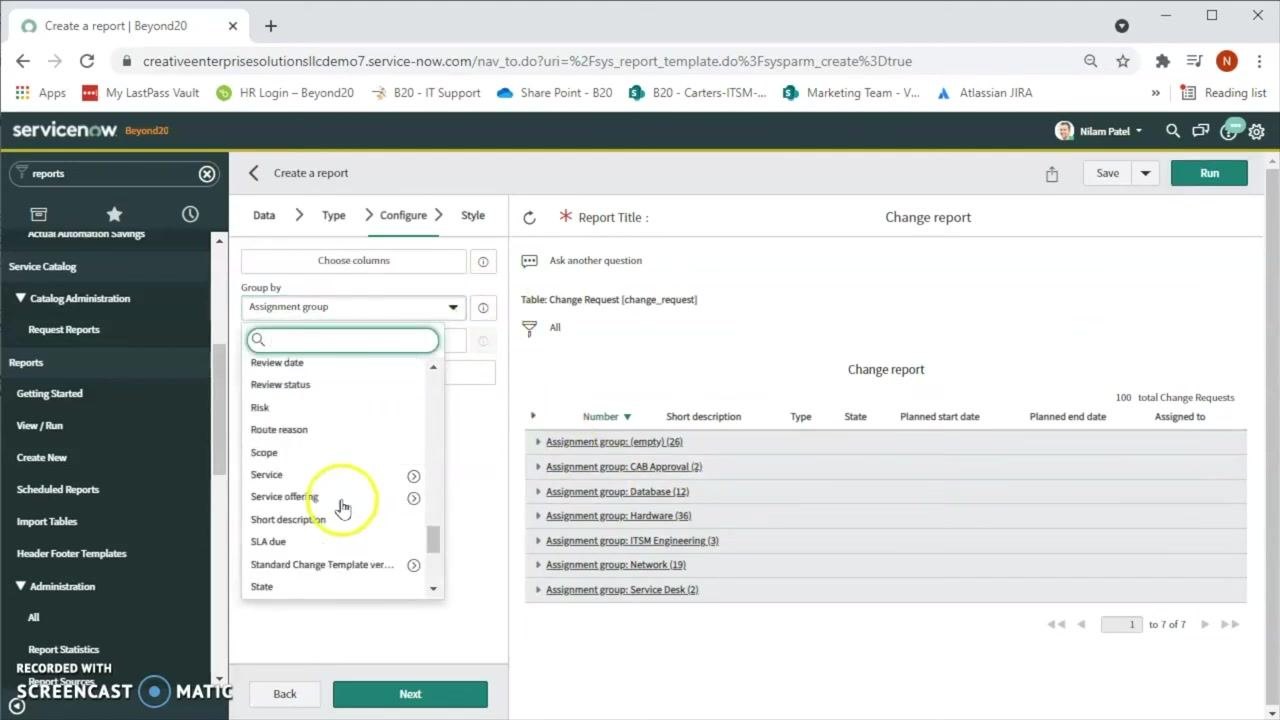Viewport: 1280px width, 720px height.
Task: Go back in browser history
Action: (23, 61)
